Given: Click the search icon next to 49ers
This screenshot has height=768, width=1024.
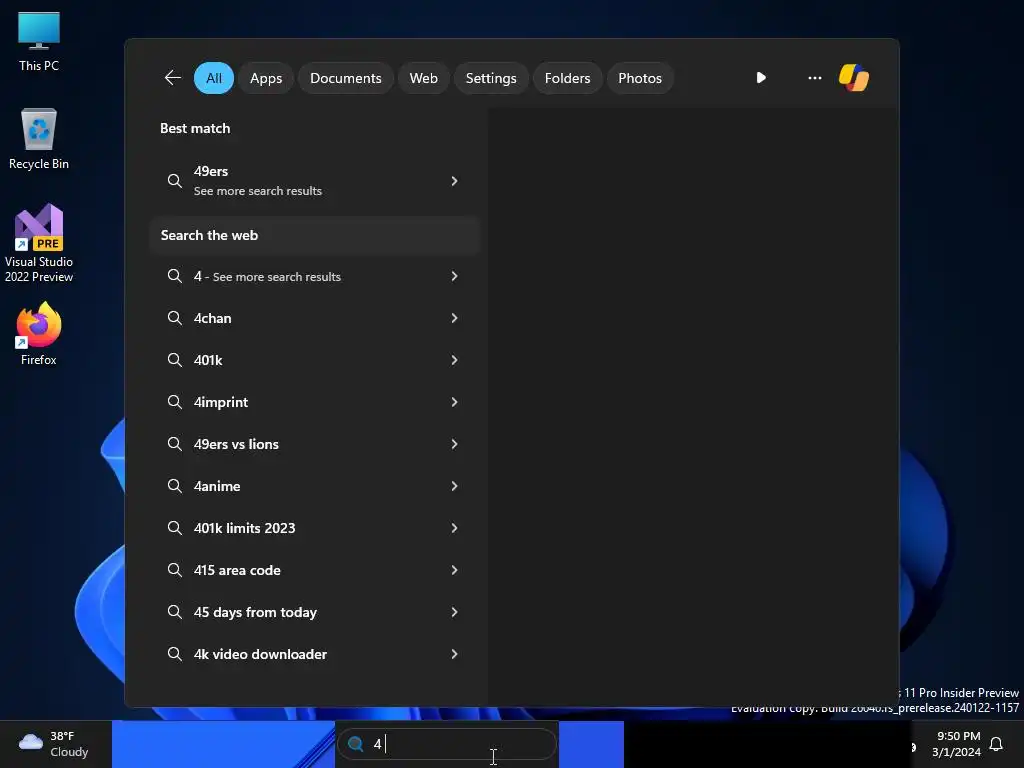Looking at the screenshot, I should point(174,181).
